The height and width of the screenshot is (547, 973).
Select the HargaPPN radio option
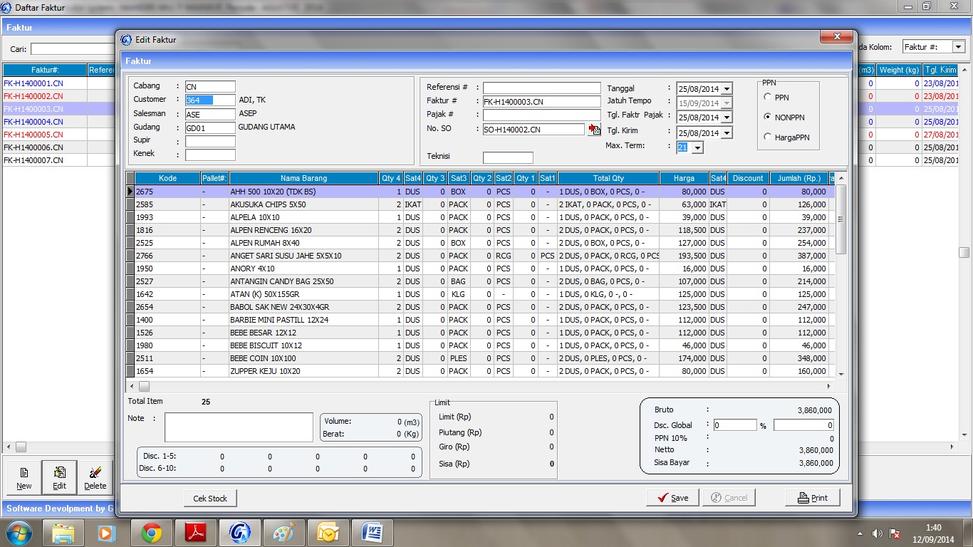coord(768,137)
